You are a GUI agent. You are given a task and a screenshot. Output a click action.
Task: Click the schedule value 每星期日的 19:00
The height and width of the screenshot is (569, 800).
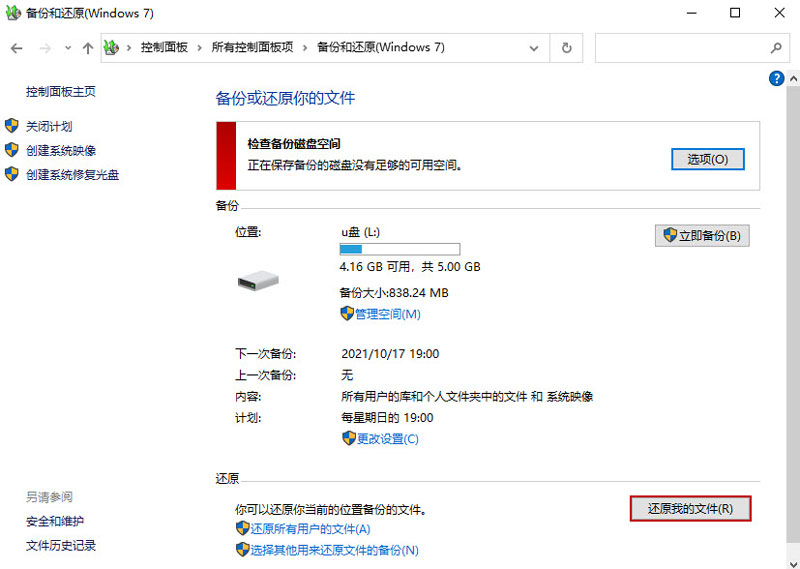387,418
